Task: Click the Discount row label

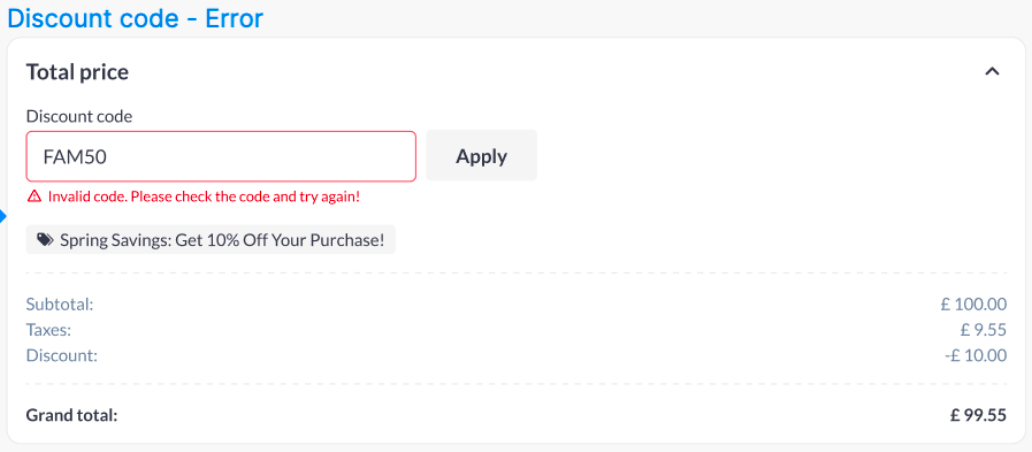Action: (61, 355)
